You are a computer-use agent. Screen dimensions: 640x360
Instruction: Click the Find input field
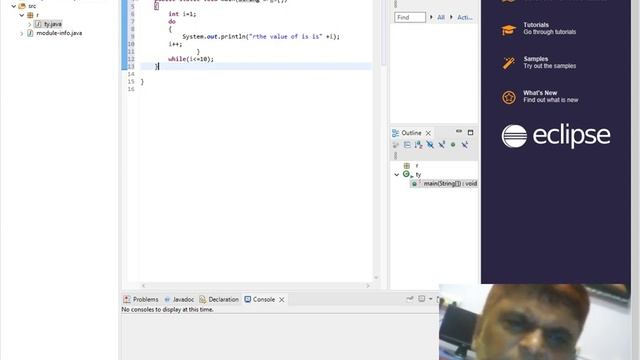click(x=410, y=18)
